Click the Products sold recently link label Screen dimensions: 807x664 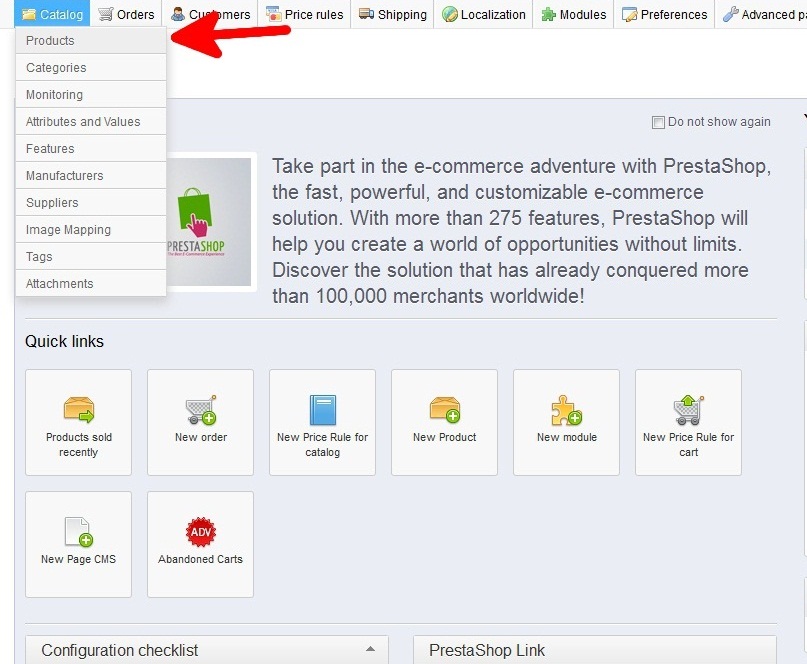tap(79, 445)
